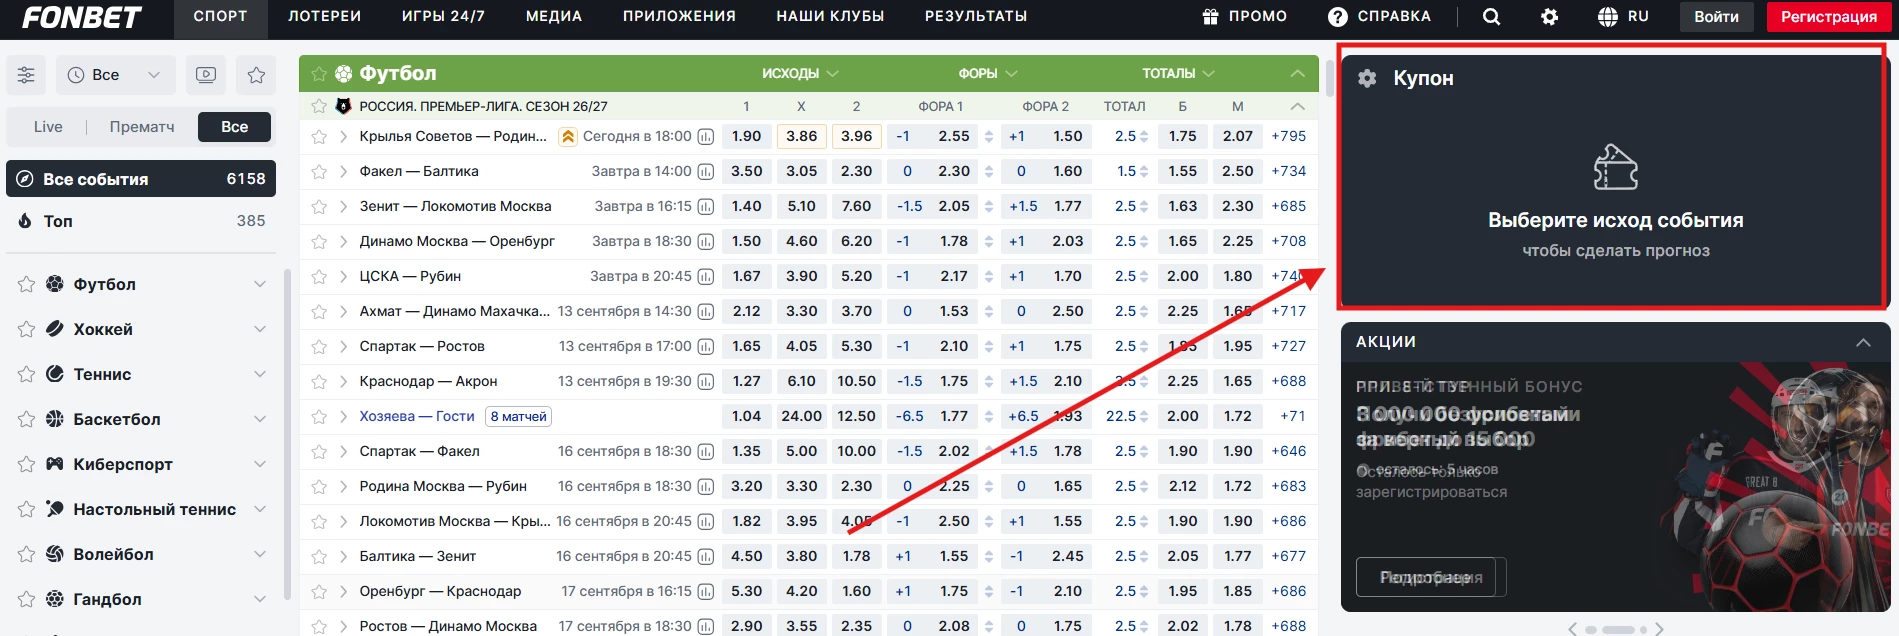
Task: Click hockey puck icon in sidebar
Action: pyautogui.click(x=55, y=329)
